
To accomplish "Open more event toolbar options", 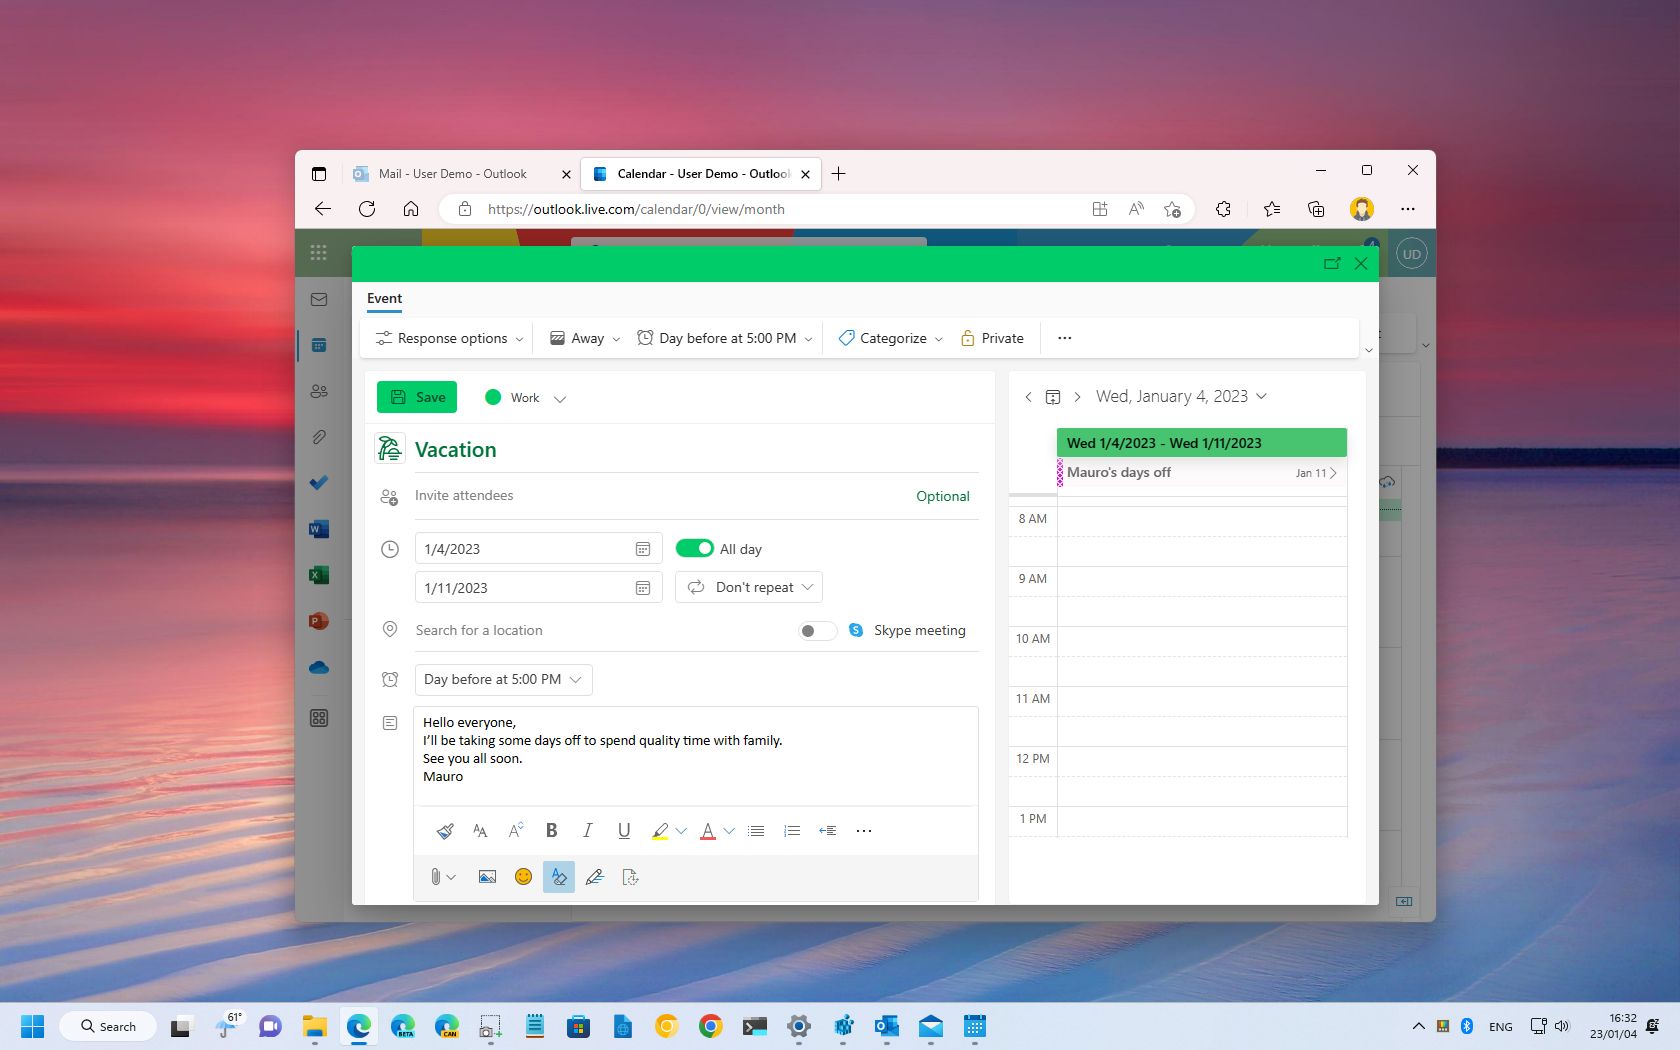I will 1065,338.
